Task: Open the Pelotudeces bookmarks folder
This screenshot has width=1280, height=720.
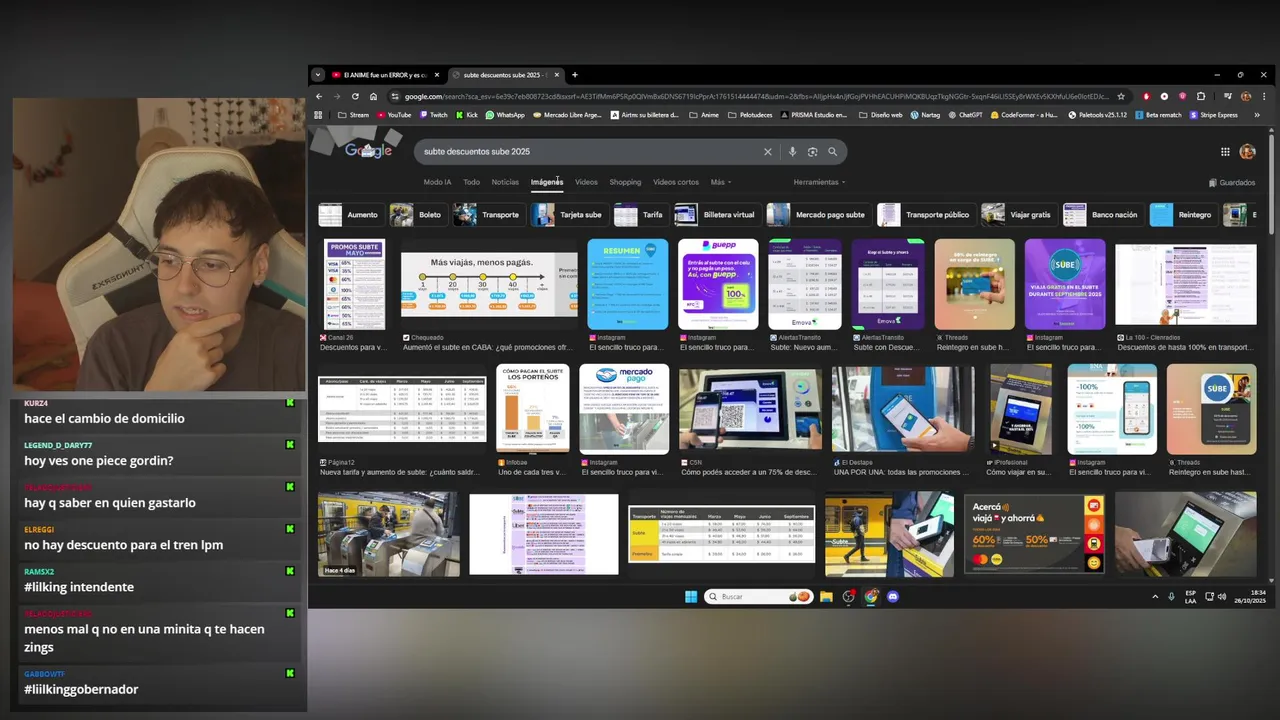Action: click(x=749, y=115)
